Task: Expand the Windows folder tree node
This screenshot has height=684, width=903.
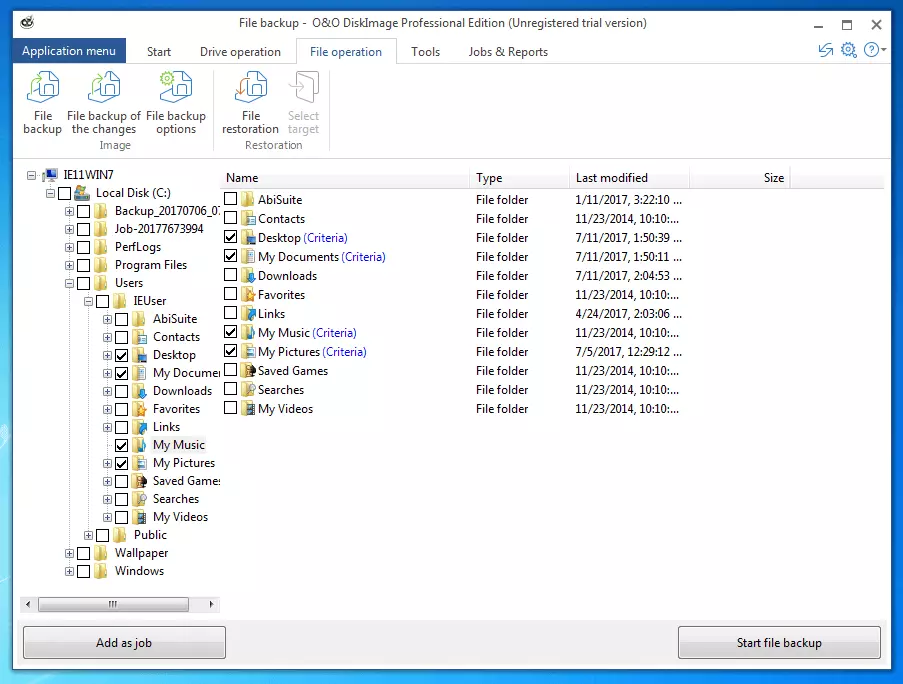Action: click(x=69, y=571)
